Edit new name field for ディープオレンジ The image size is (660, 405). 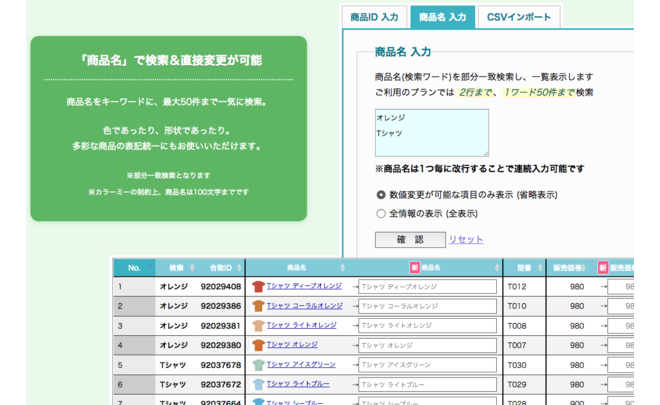(427, 287)
